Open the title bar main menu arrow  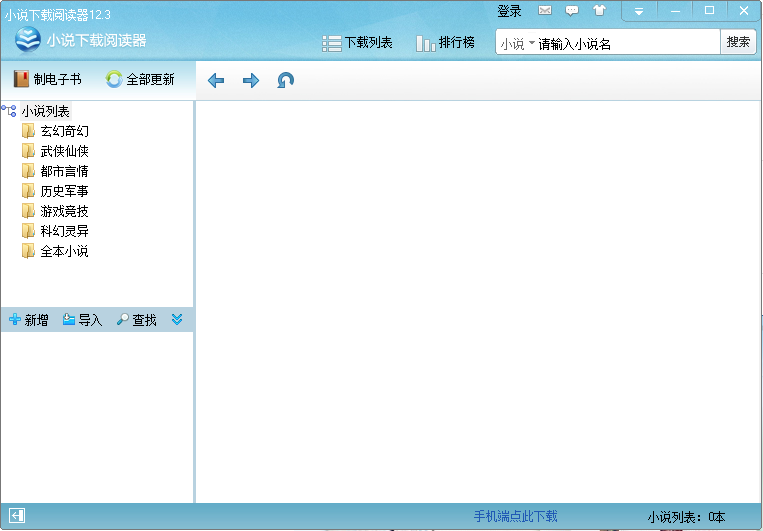click(639, 11)
